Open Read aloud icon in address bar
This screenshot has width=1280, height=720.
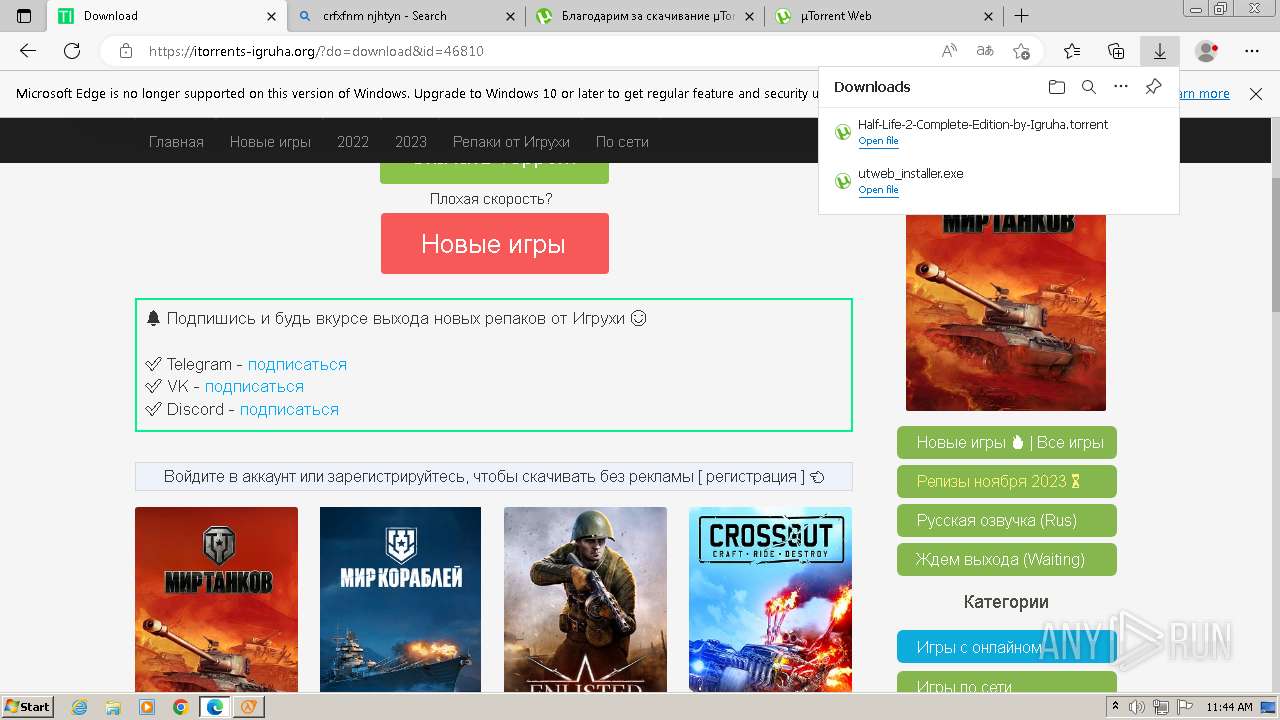tap(949, 51)
